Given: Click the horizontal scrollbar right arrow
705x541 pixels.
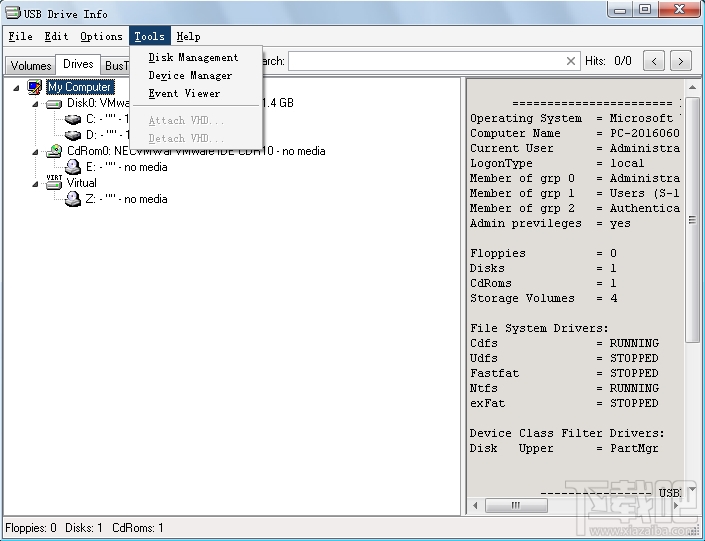Looking at the screenshot, I should [x=676, y=505].
